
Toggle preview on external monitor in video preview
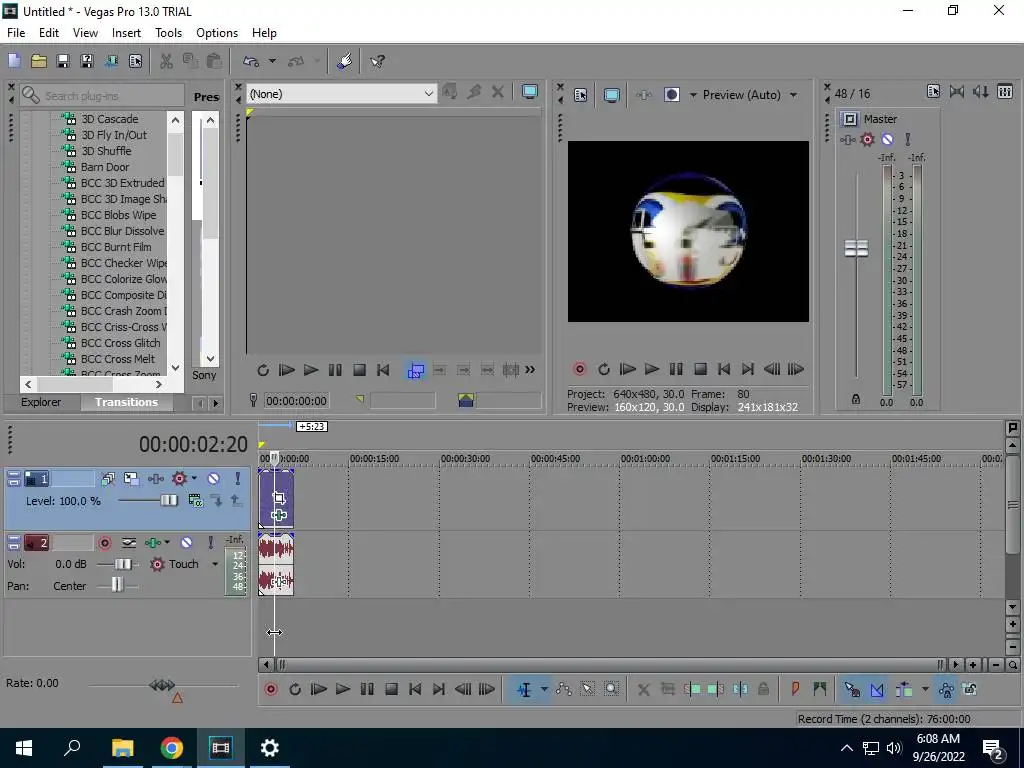point(611,95)
